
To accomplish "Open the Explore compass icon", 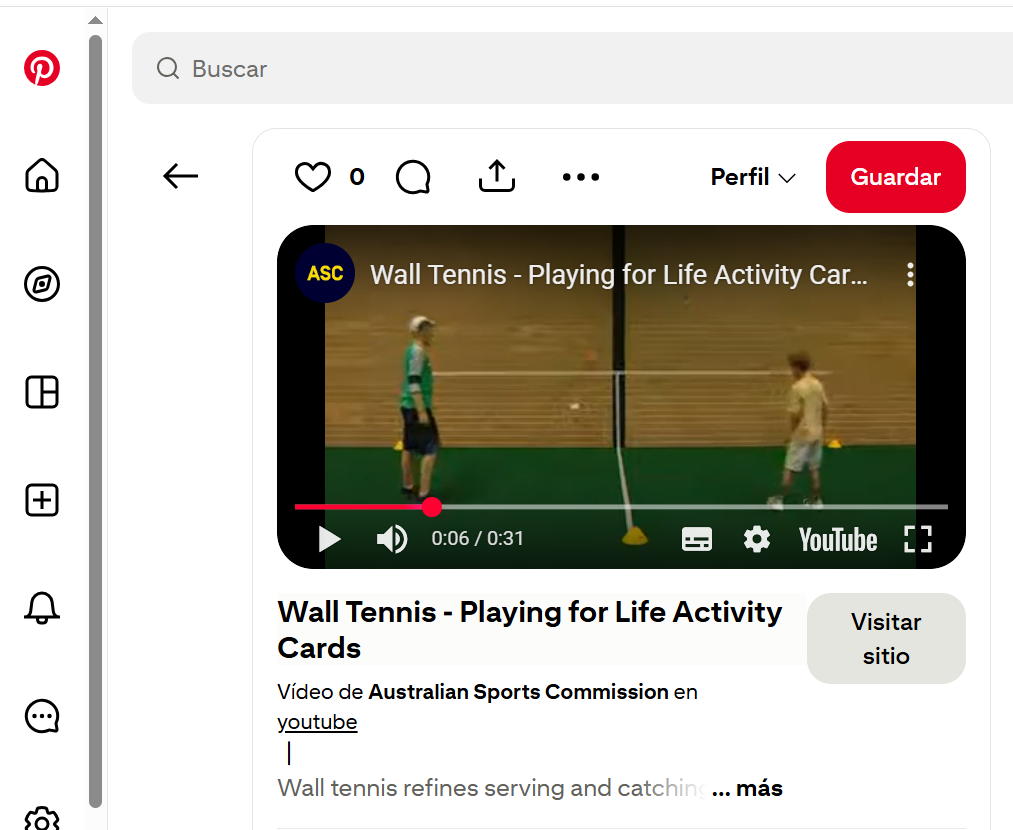I will tap(42, 285).
